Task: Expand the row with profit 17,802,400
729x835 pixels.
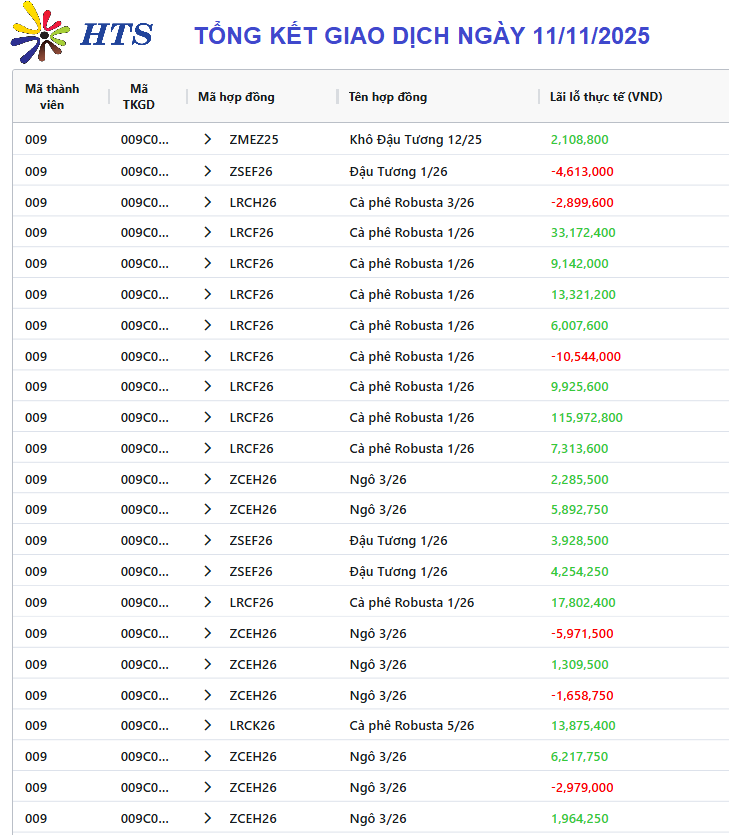Action: pos(207,603)
